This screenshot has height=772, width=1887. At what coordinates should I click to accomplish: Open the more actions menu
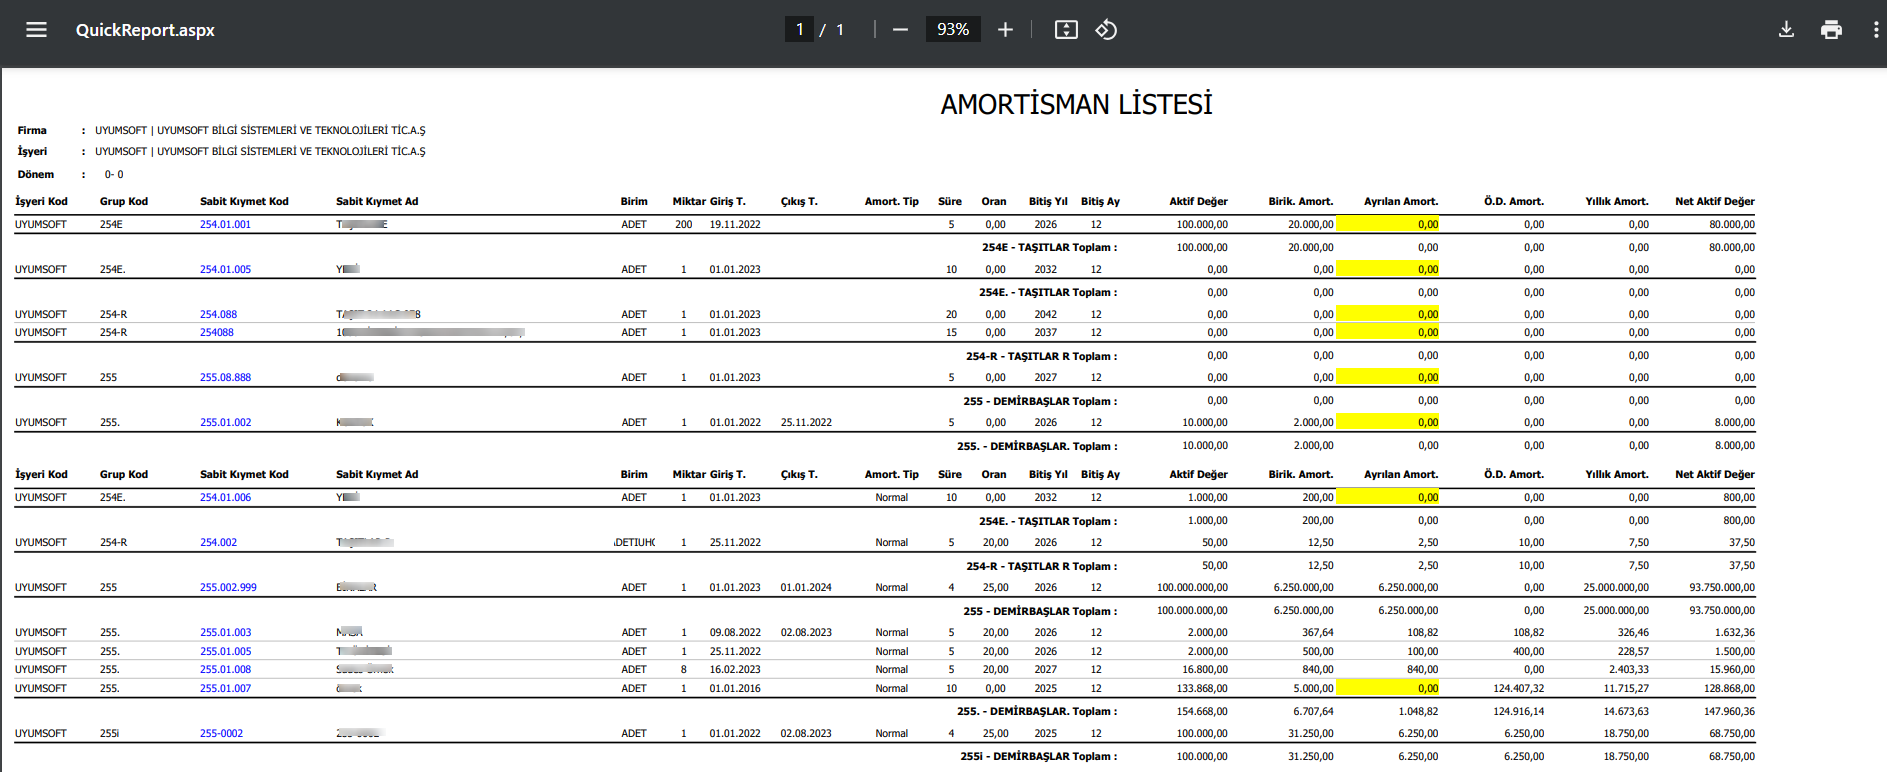pos(1875,30)
